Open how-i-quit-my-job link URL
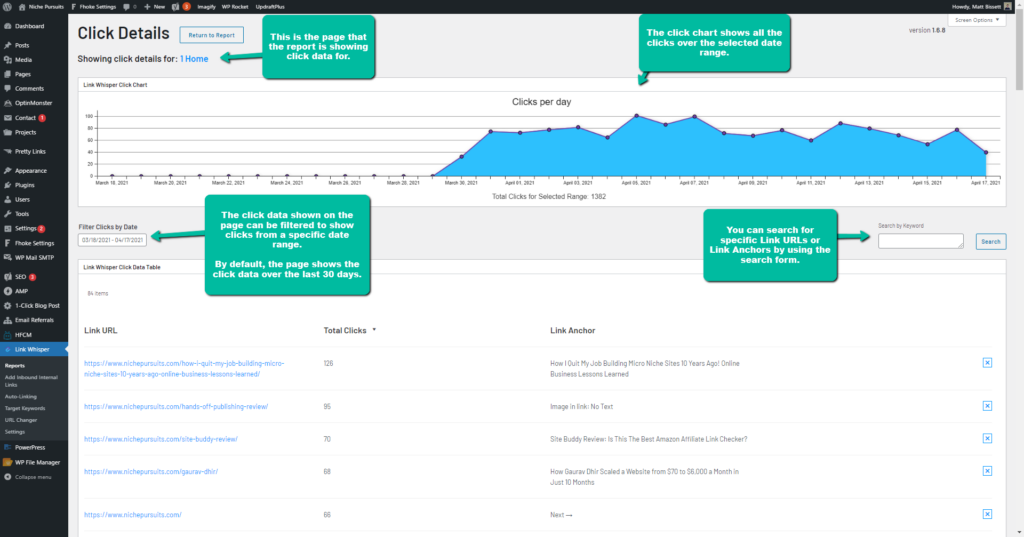 click(184, 368)
